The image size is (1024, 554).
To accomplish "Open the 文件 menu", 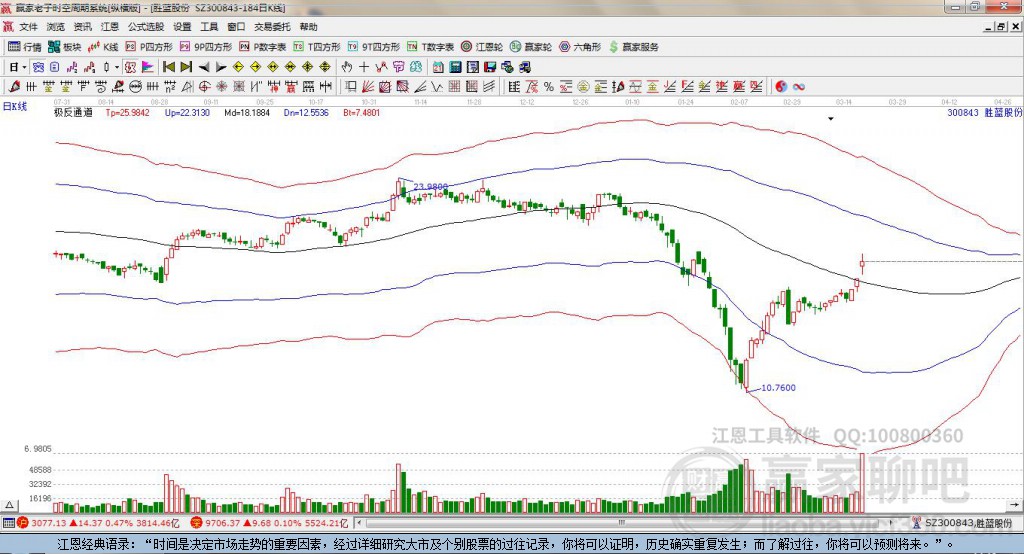I will pos(28,27).
